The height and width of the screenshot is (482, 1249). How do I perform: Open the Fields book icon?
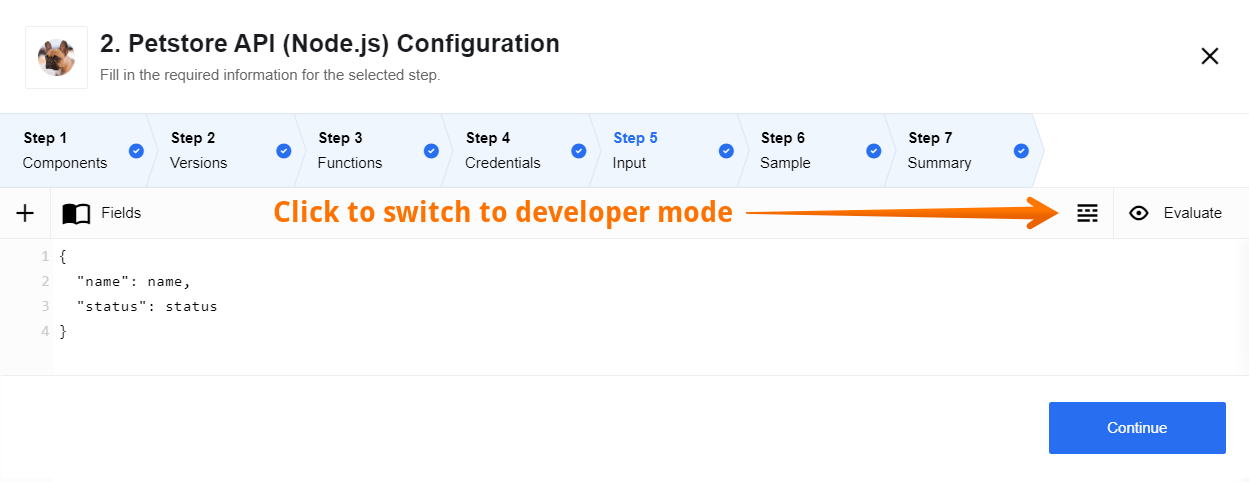76,213
